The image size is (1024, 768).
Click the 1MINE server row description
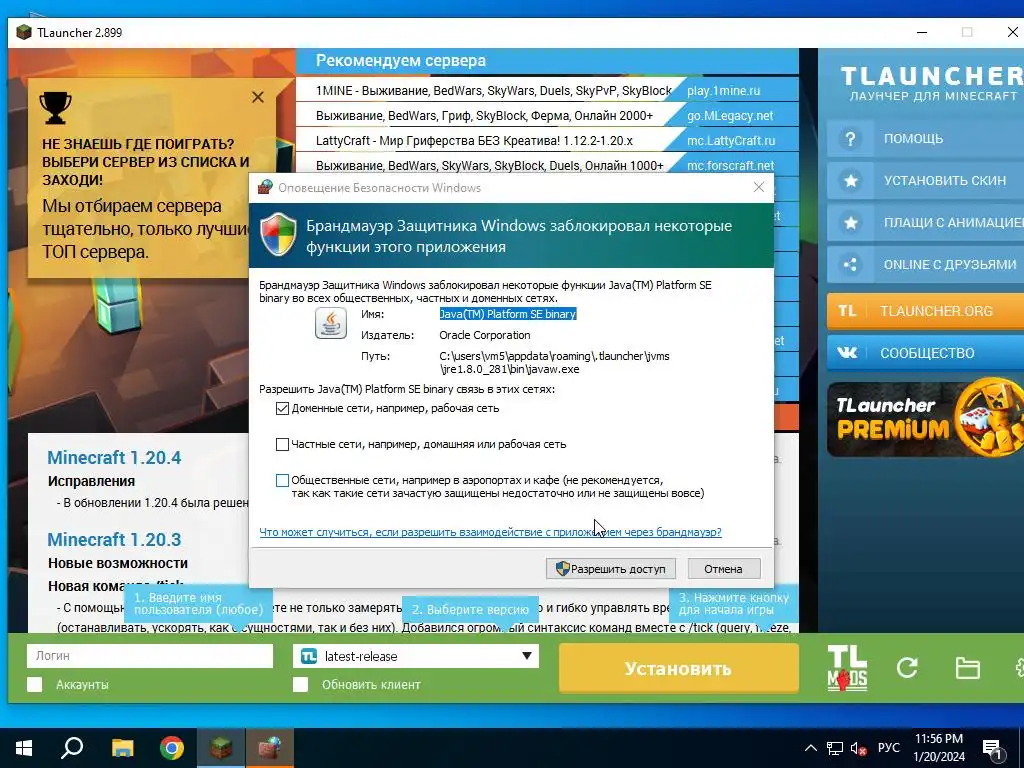tap(494, 91)
